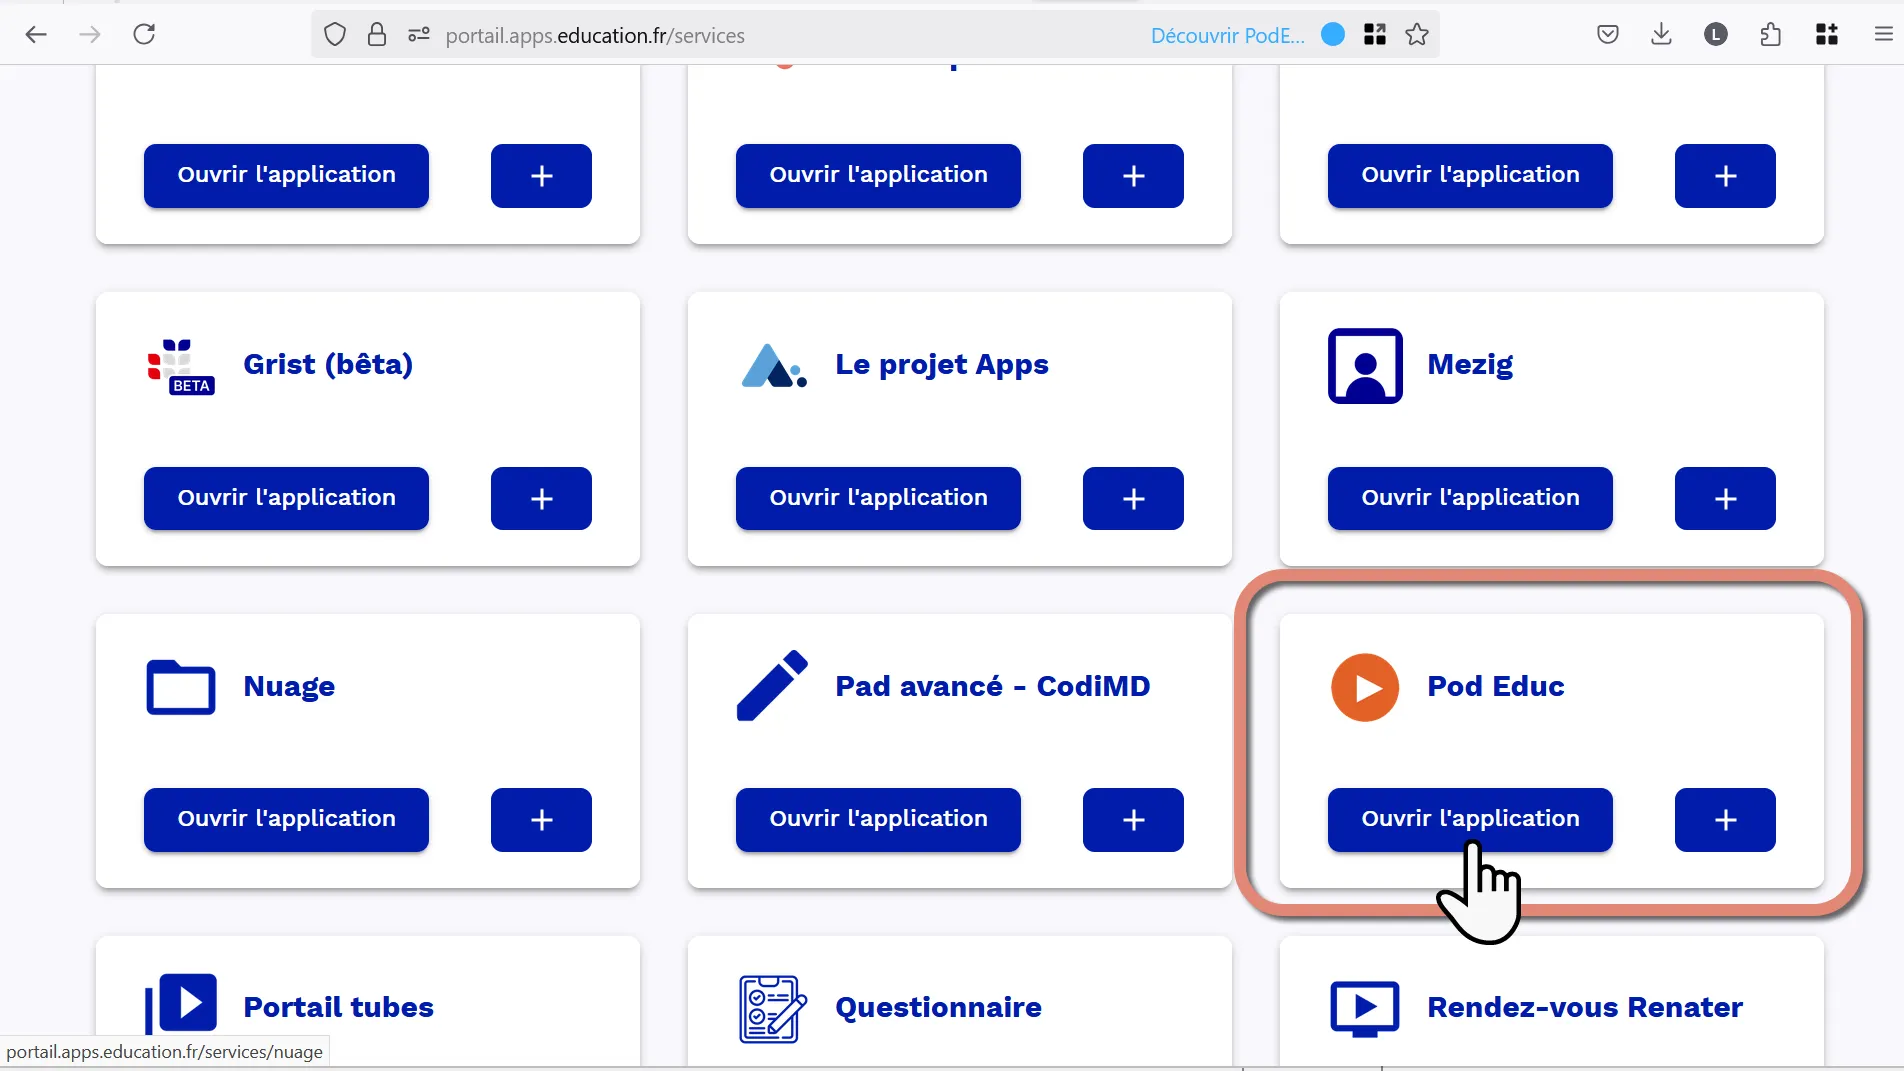Click the browser forward arrow
The width and height of the screenshot is (1904, 1071).
[x=90, y=35]
